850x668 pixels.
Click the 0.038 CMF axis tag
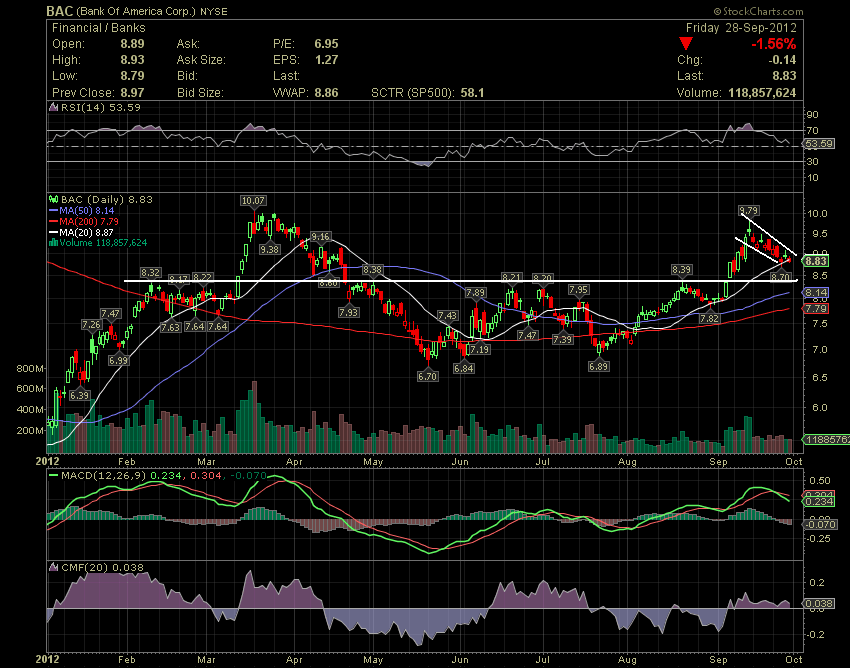point(819,604)
